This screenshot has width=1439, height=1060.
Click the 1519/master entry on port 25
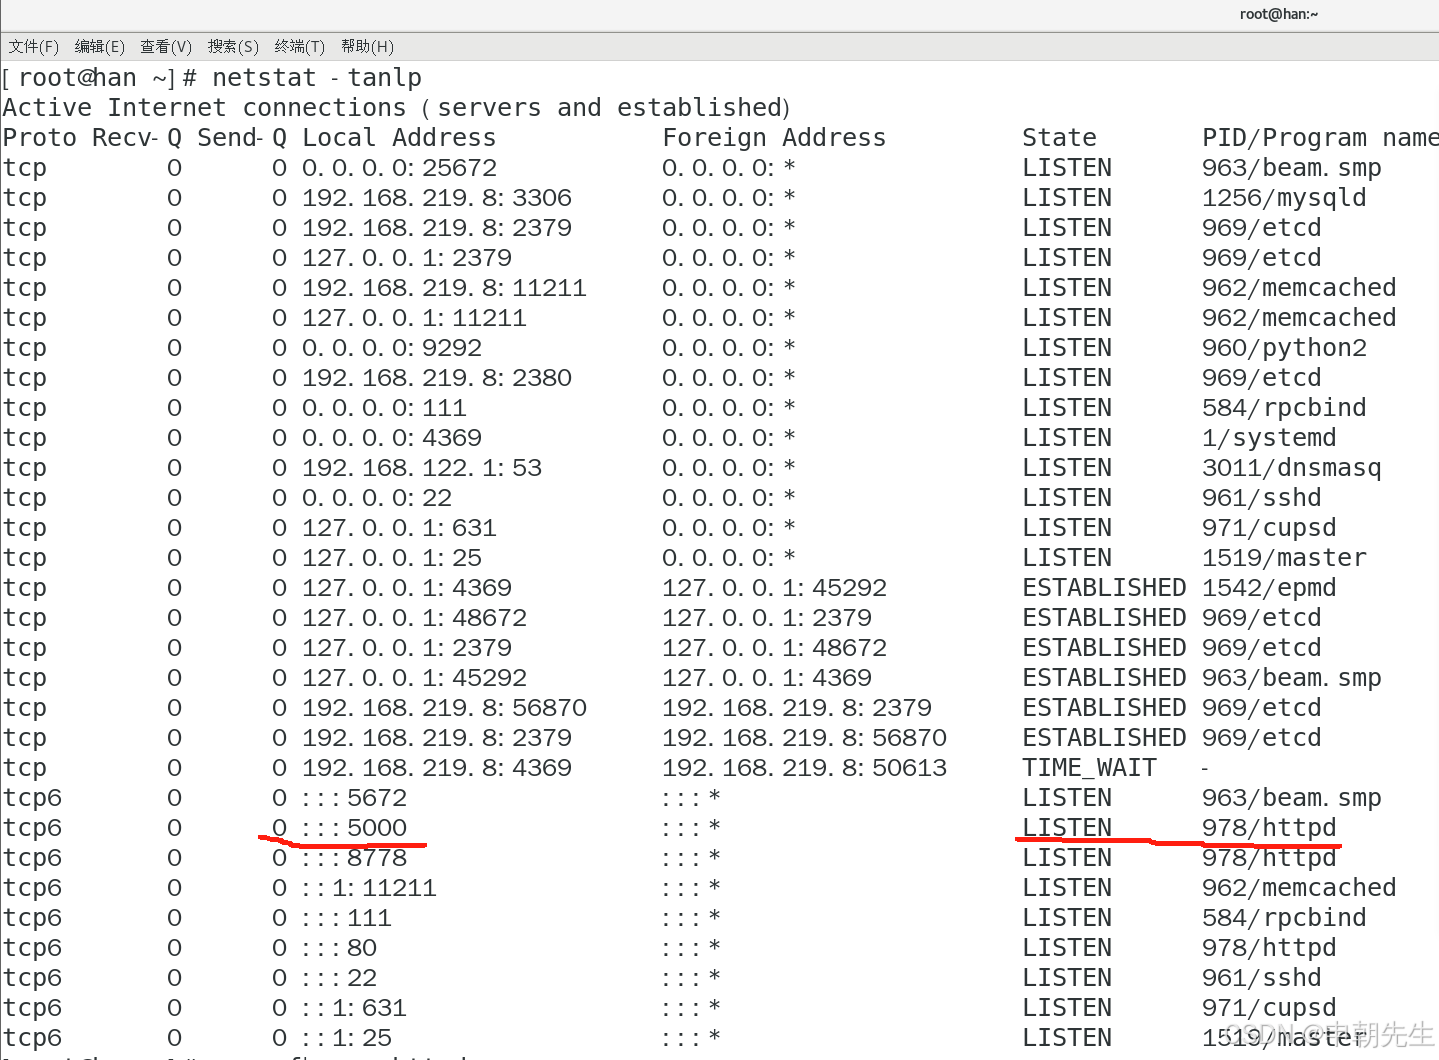[1283, 557]
